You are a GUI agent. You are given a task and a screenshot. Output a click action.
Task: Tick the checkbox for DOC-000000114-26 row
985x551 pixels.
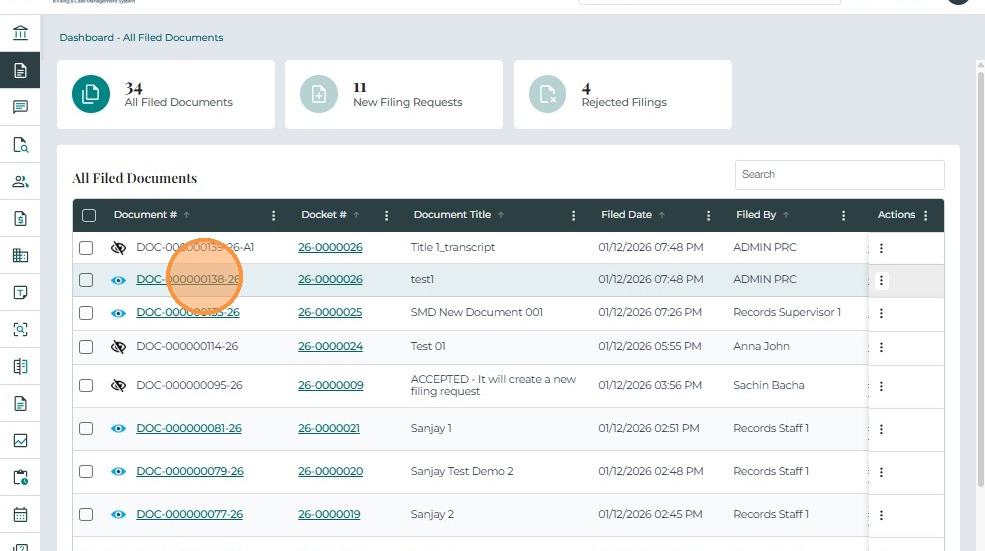(86, 347)
